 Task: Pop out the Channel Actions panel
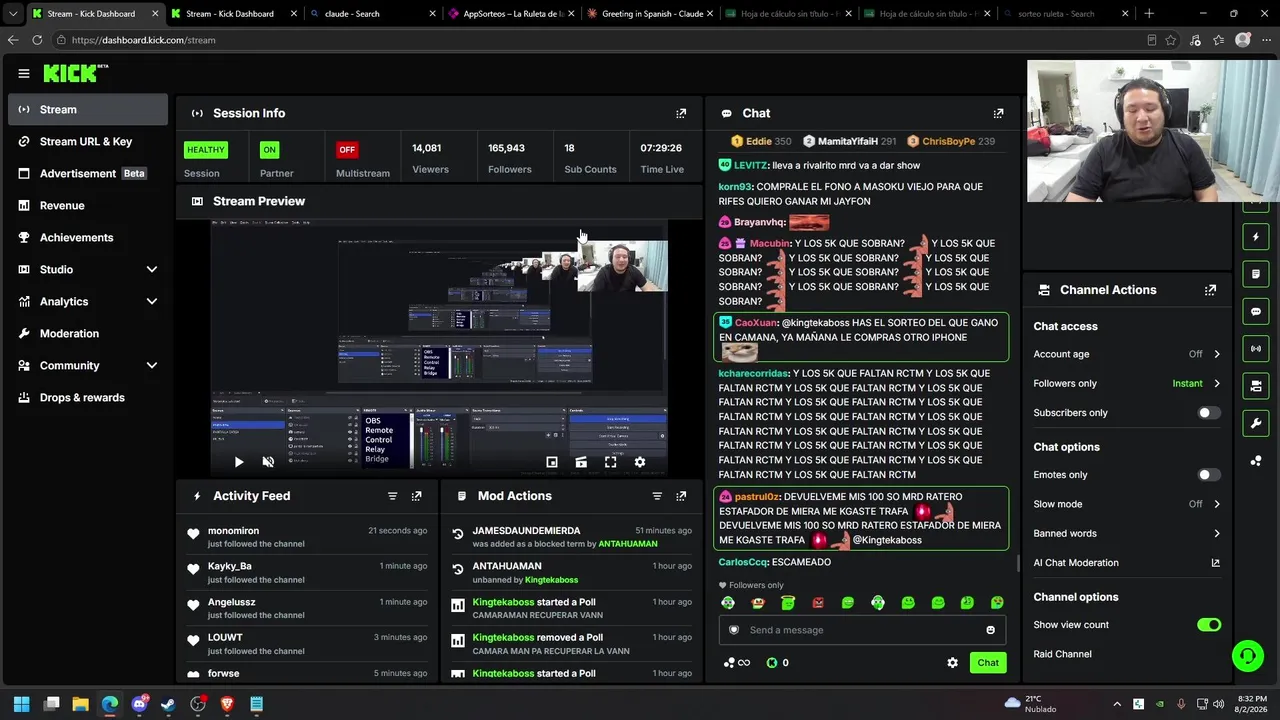[x=1210, y=290]
